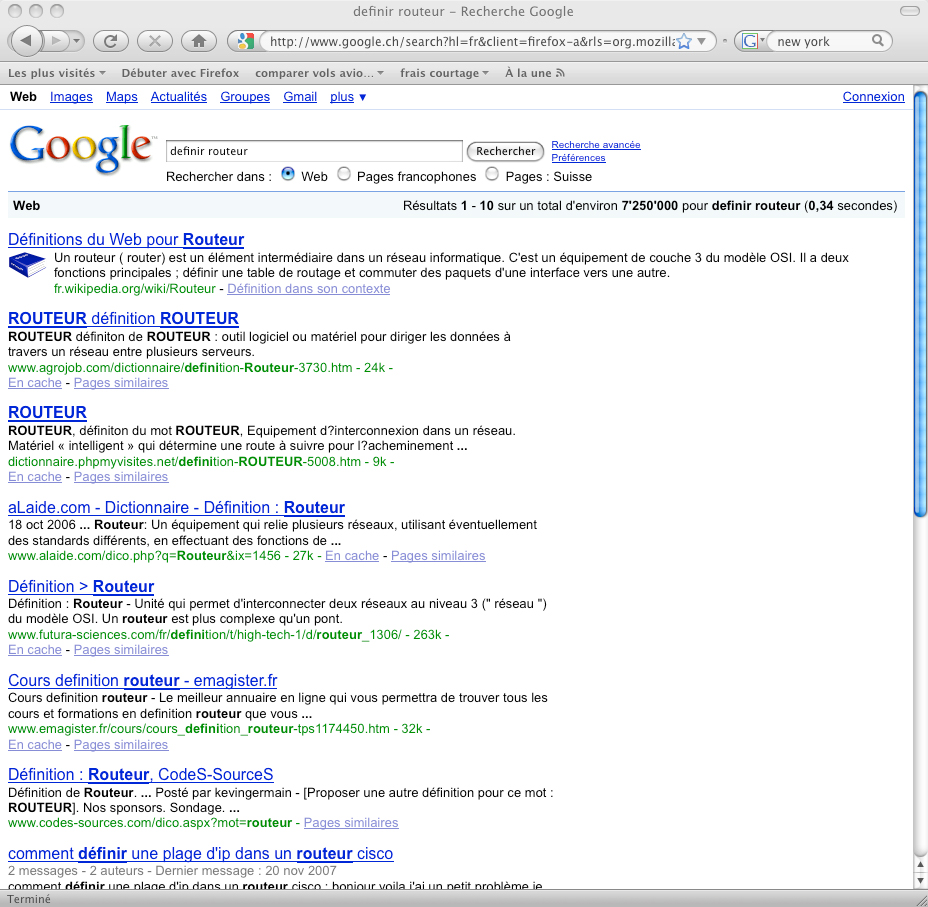Click the toolbar toggle pill at window top-right
This screenshot has height=907, width=928.
tap(910, 11)
